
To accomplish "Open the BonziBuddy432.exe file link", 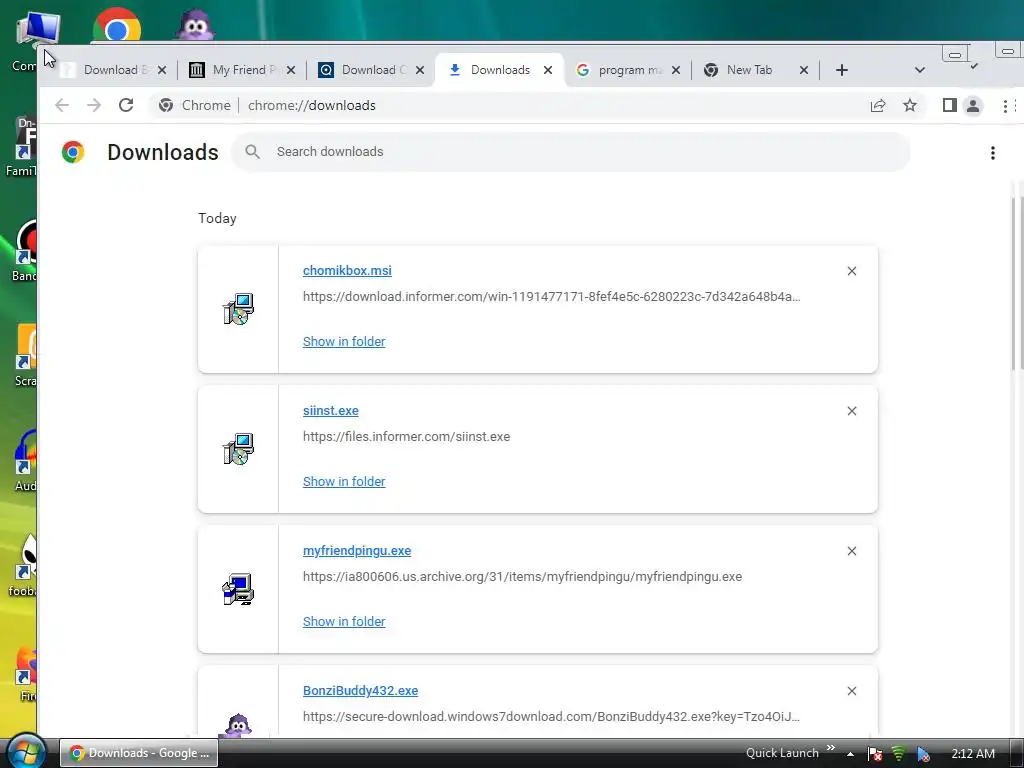I will (x=360, y=690).
